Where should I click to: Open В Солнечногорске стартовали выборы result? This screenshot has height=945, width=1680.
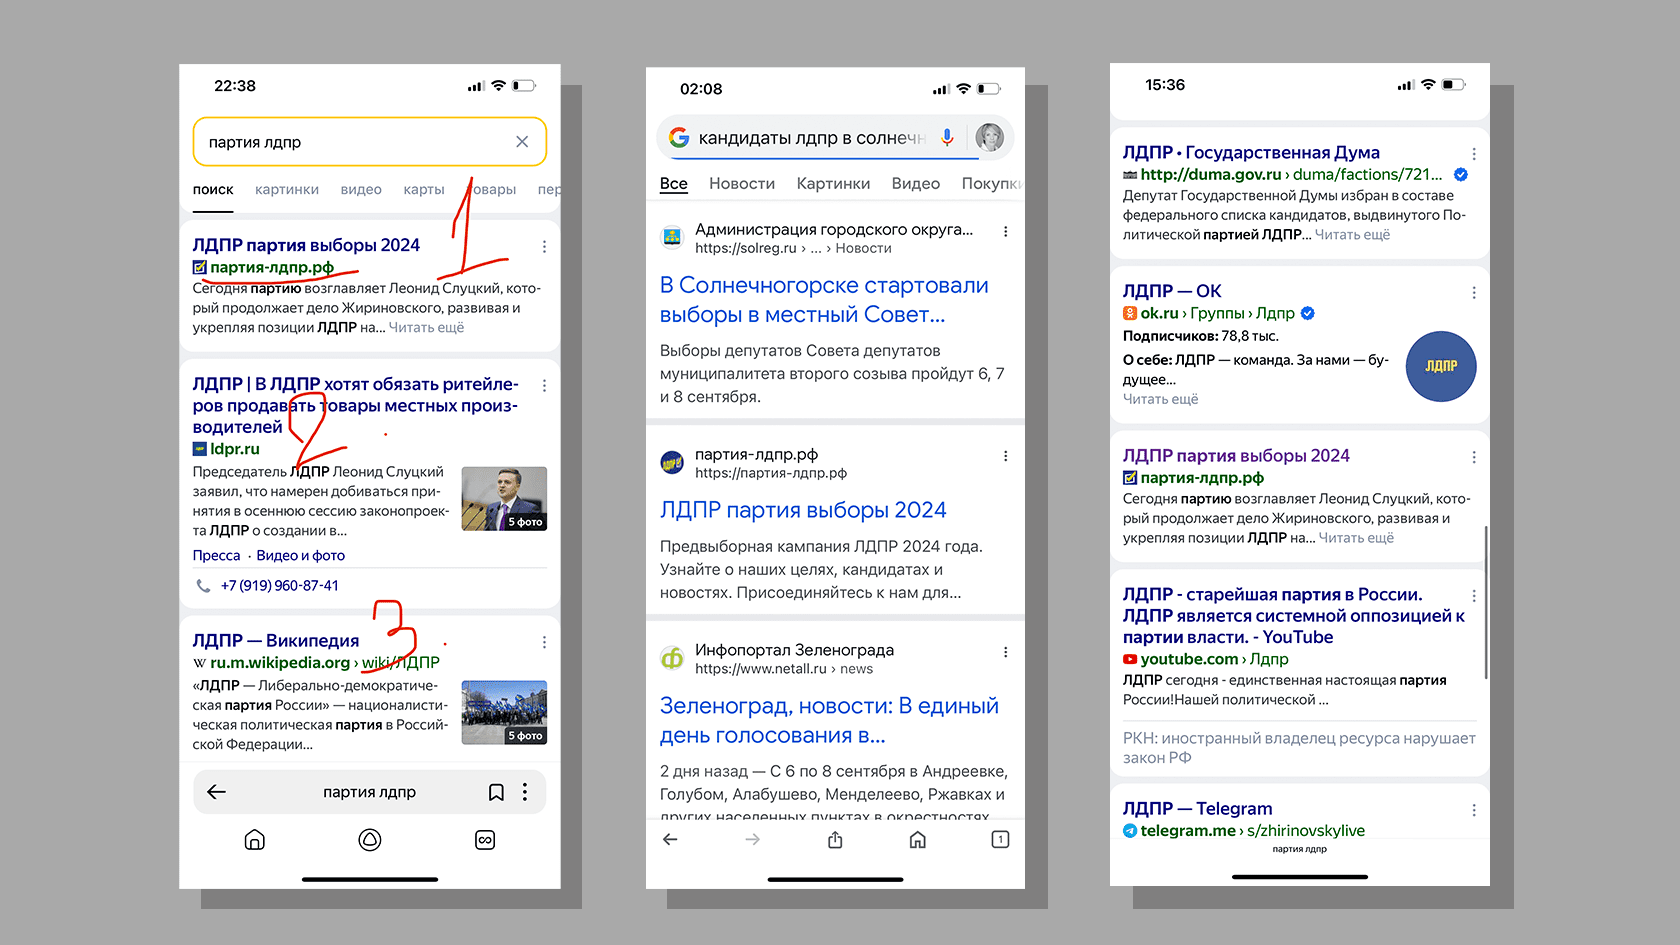[x=824, y=300]
